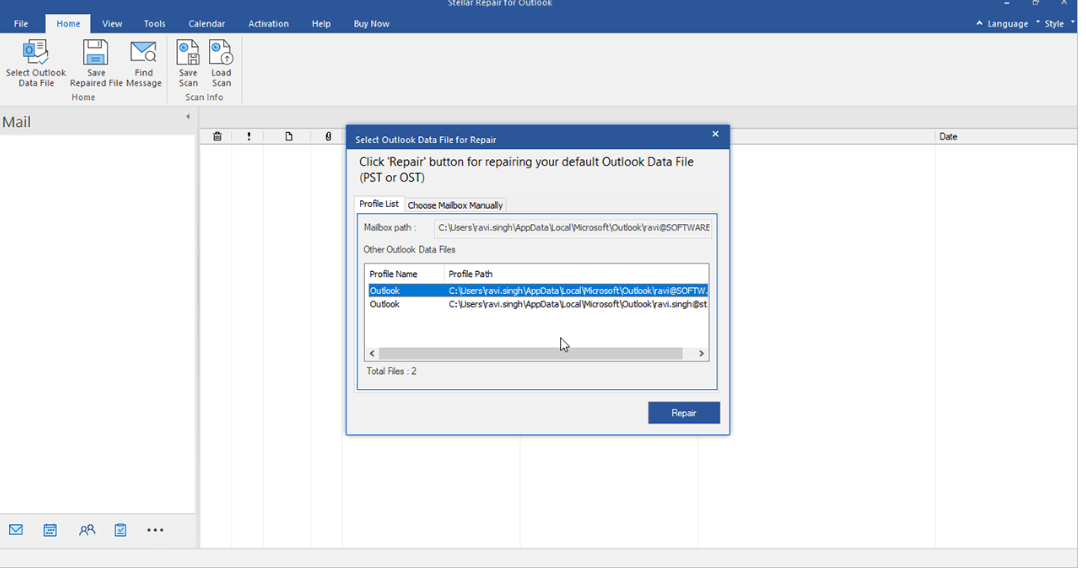
Task: Select the first Outlook profile ravi@SOFTW row
Action: 538,291
